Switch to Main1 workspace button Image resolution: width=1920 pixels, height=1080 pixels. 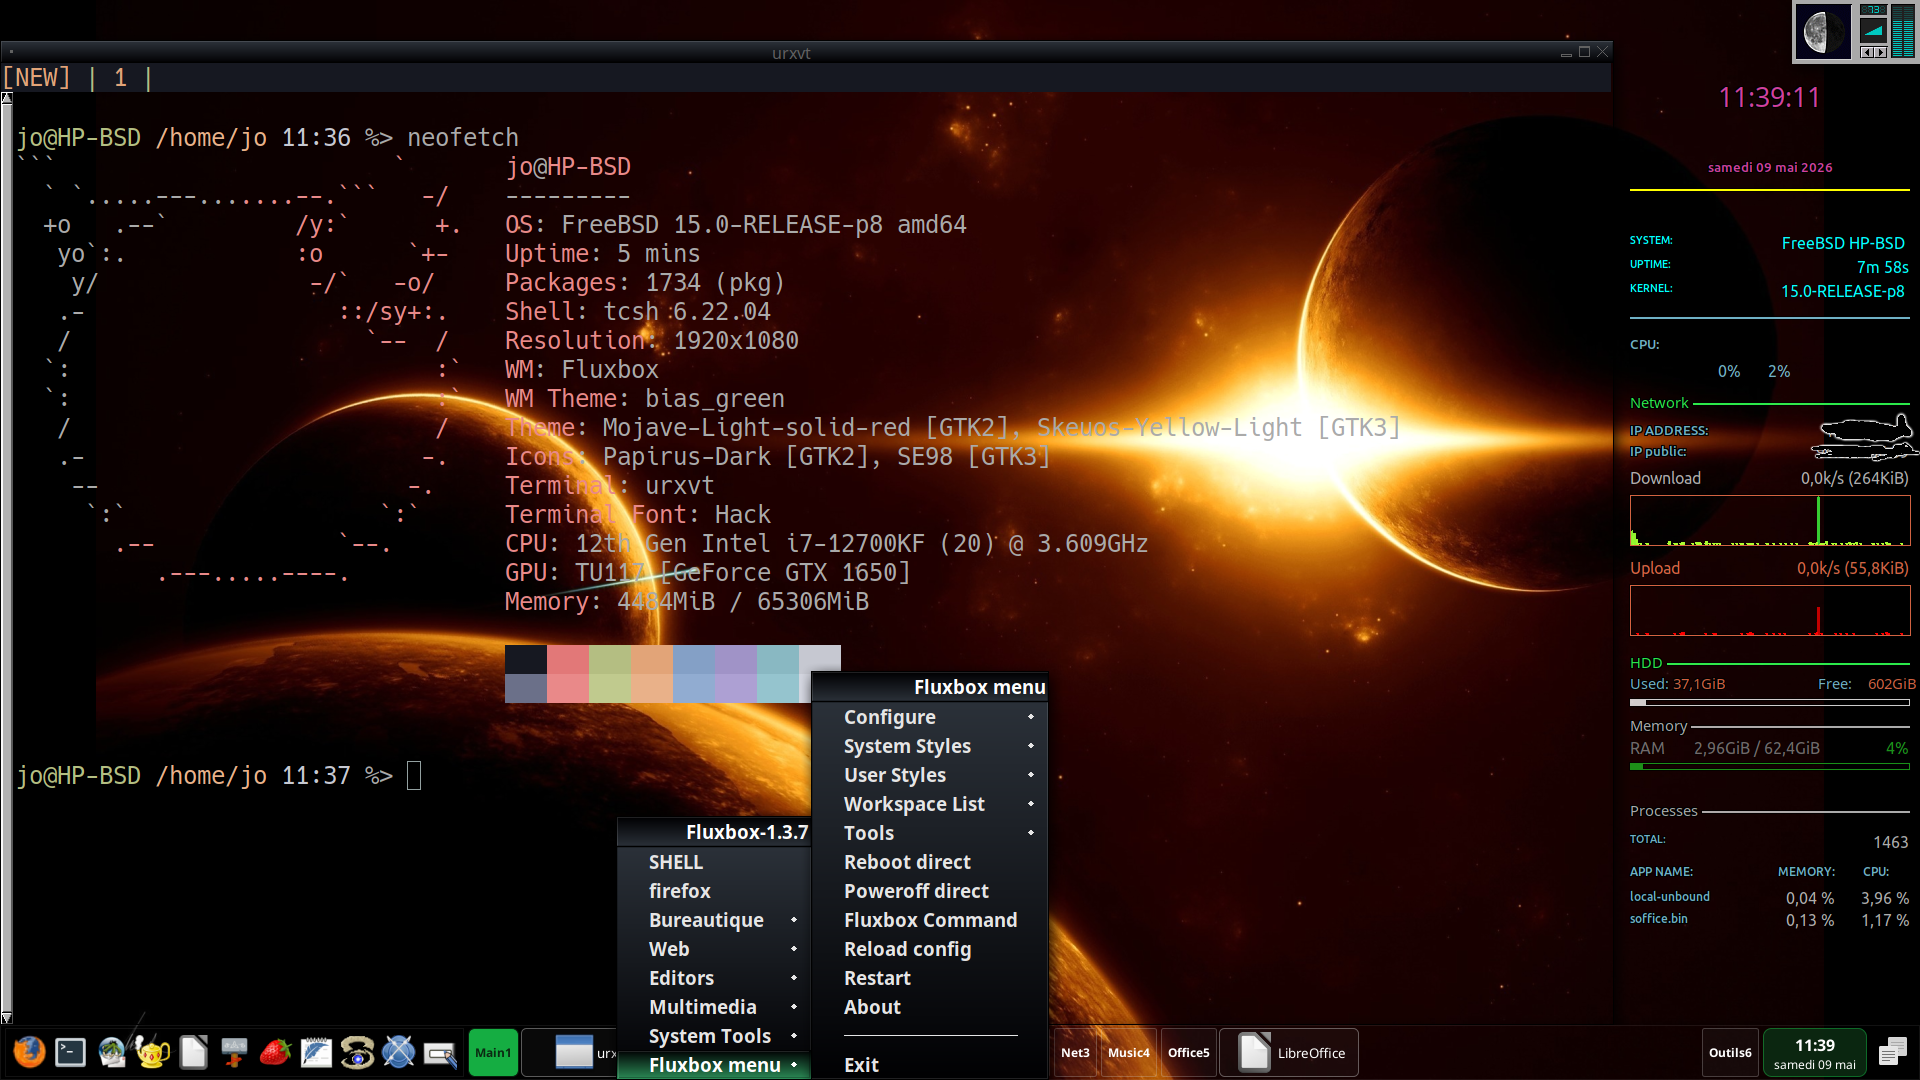[x=493, y=1052]
